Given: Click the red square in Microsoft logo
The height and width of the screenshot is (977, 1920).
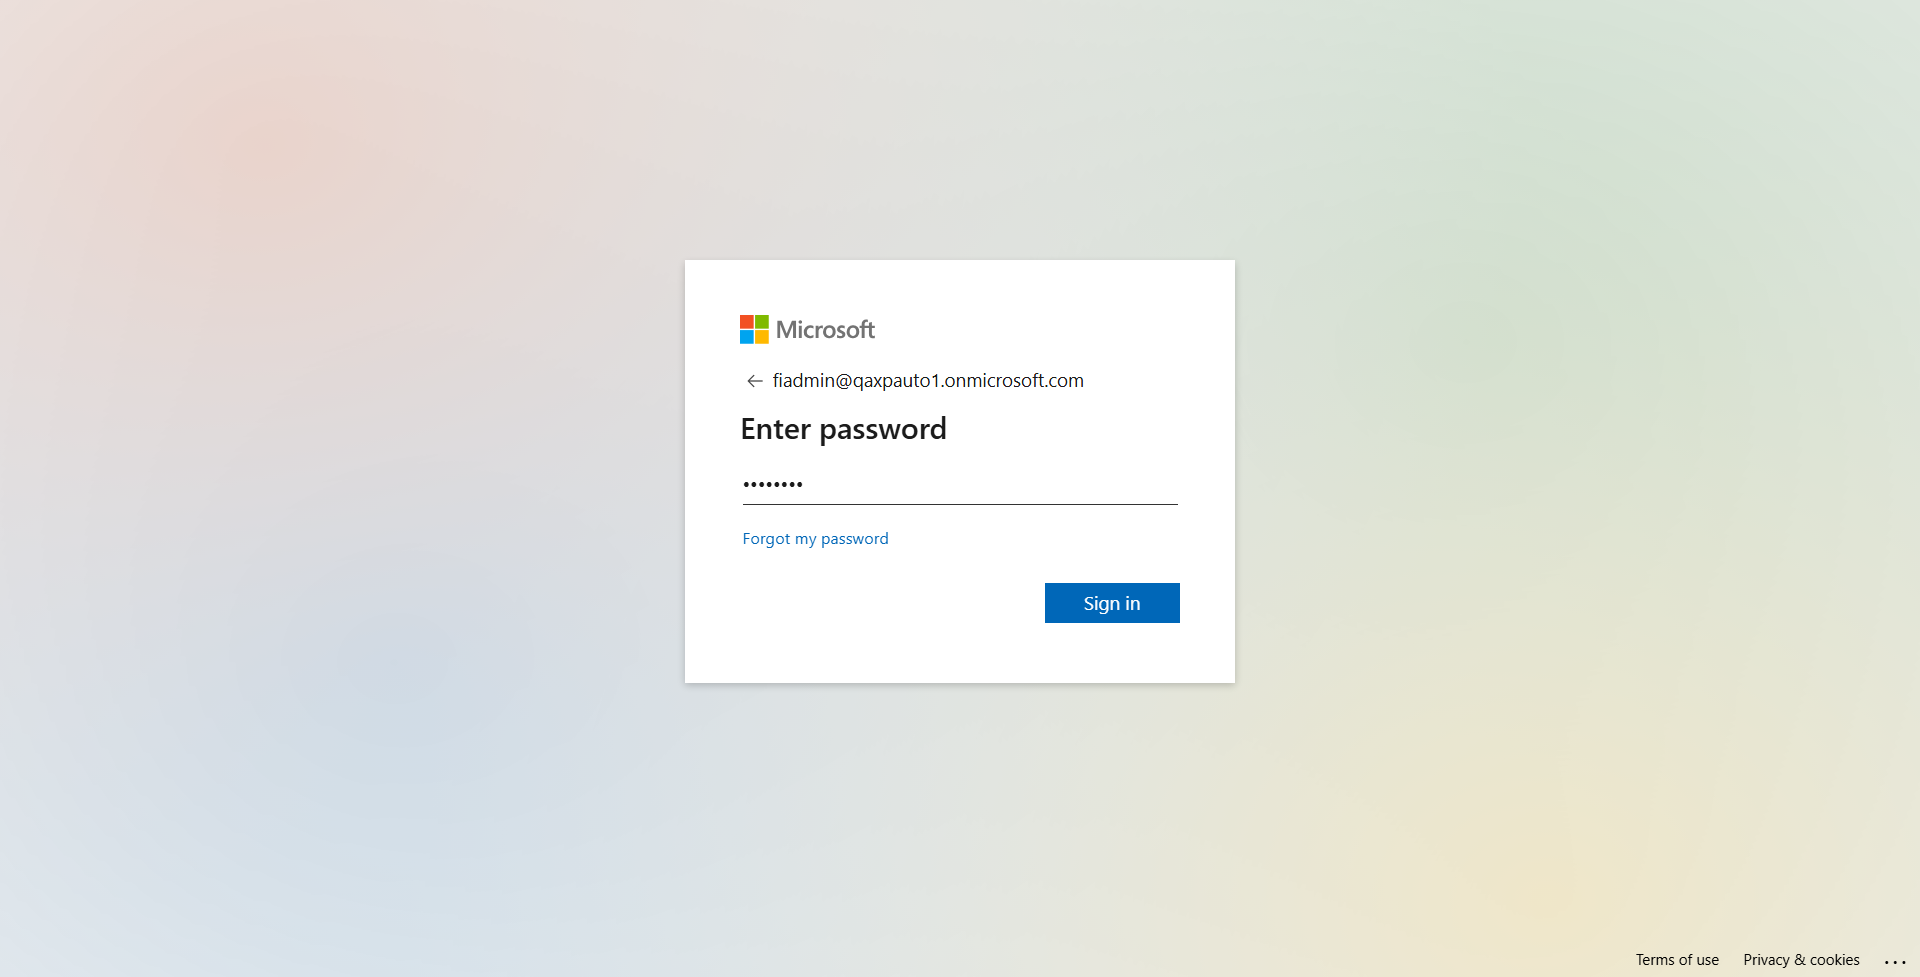Looking at the screenshot, I should 747,322.
